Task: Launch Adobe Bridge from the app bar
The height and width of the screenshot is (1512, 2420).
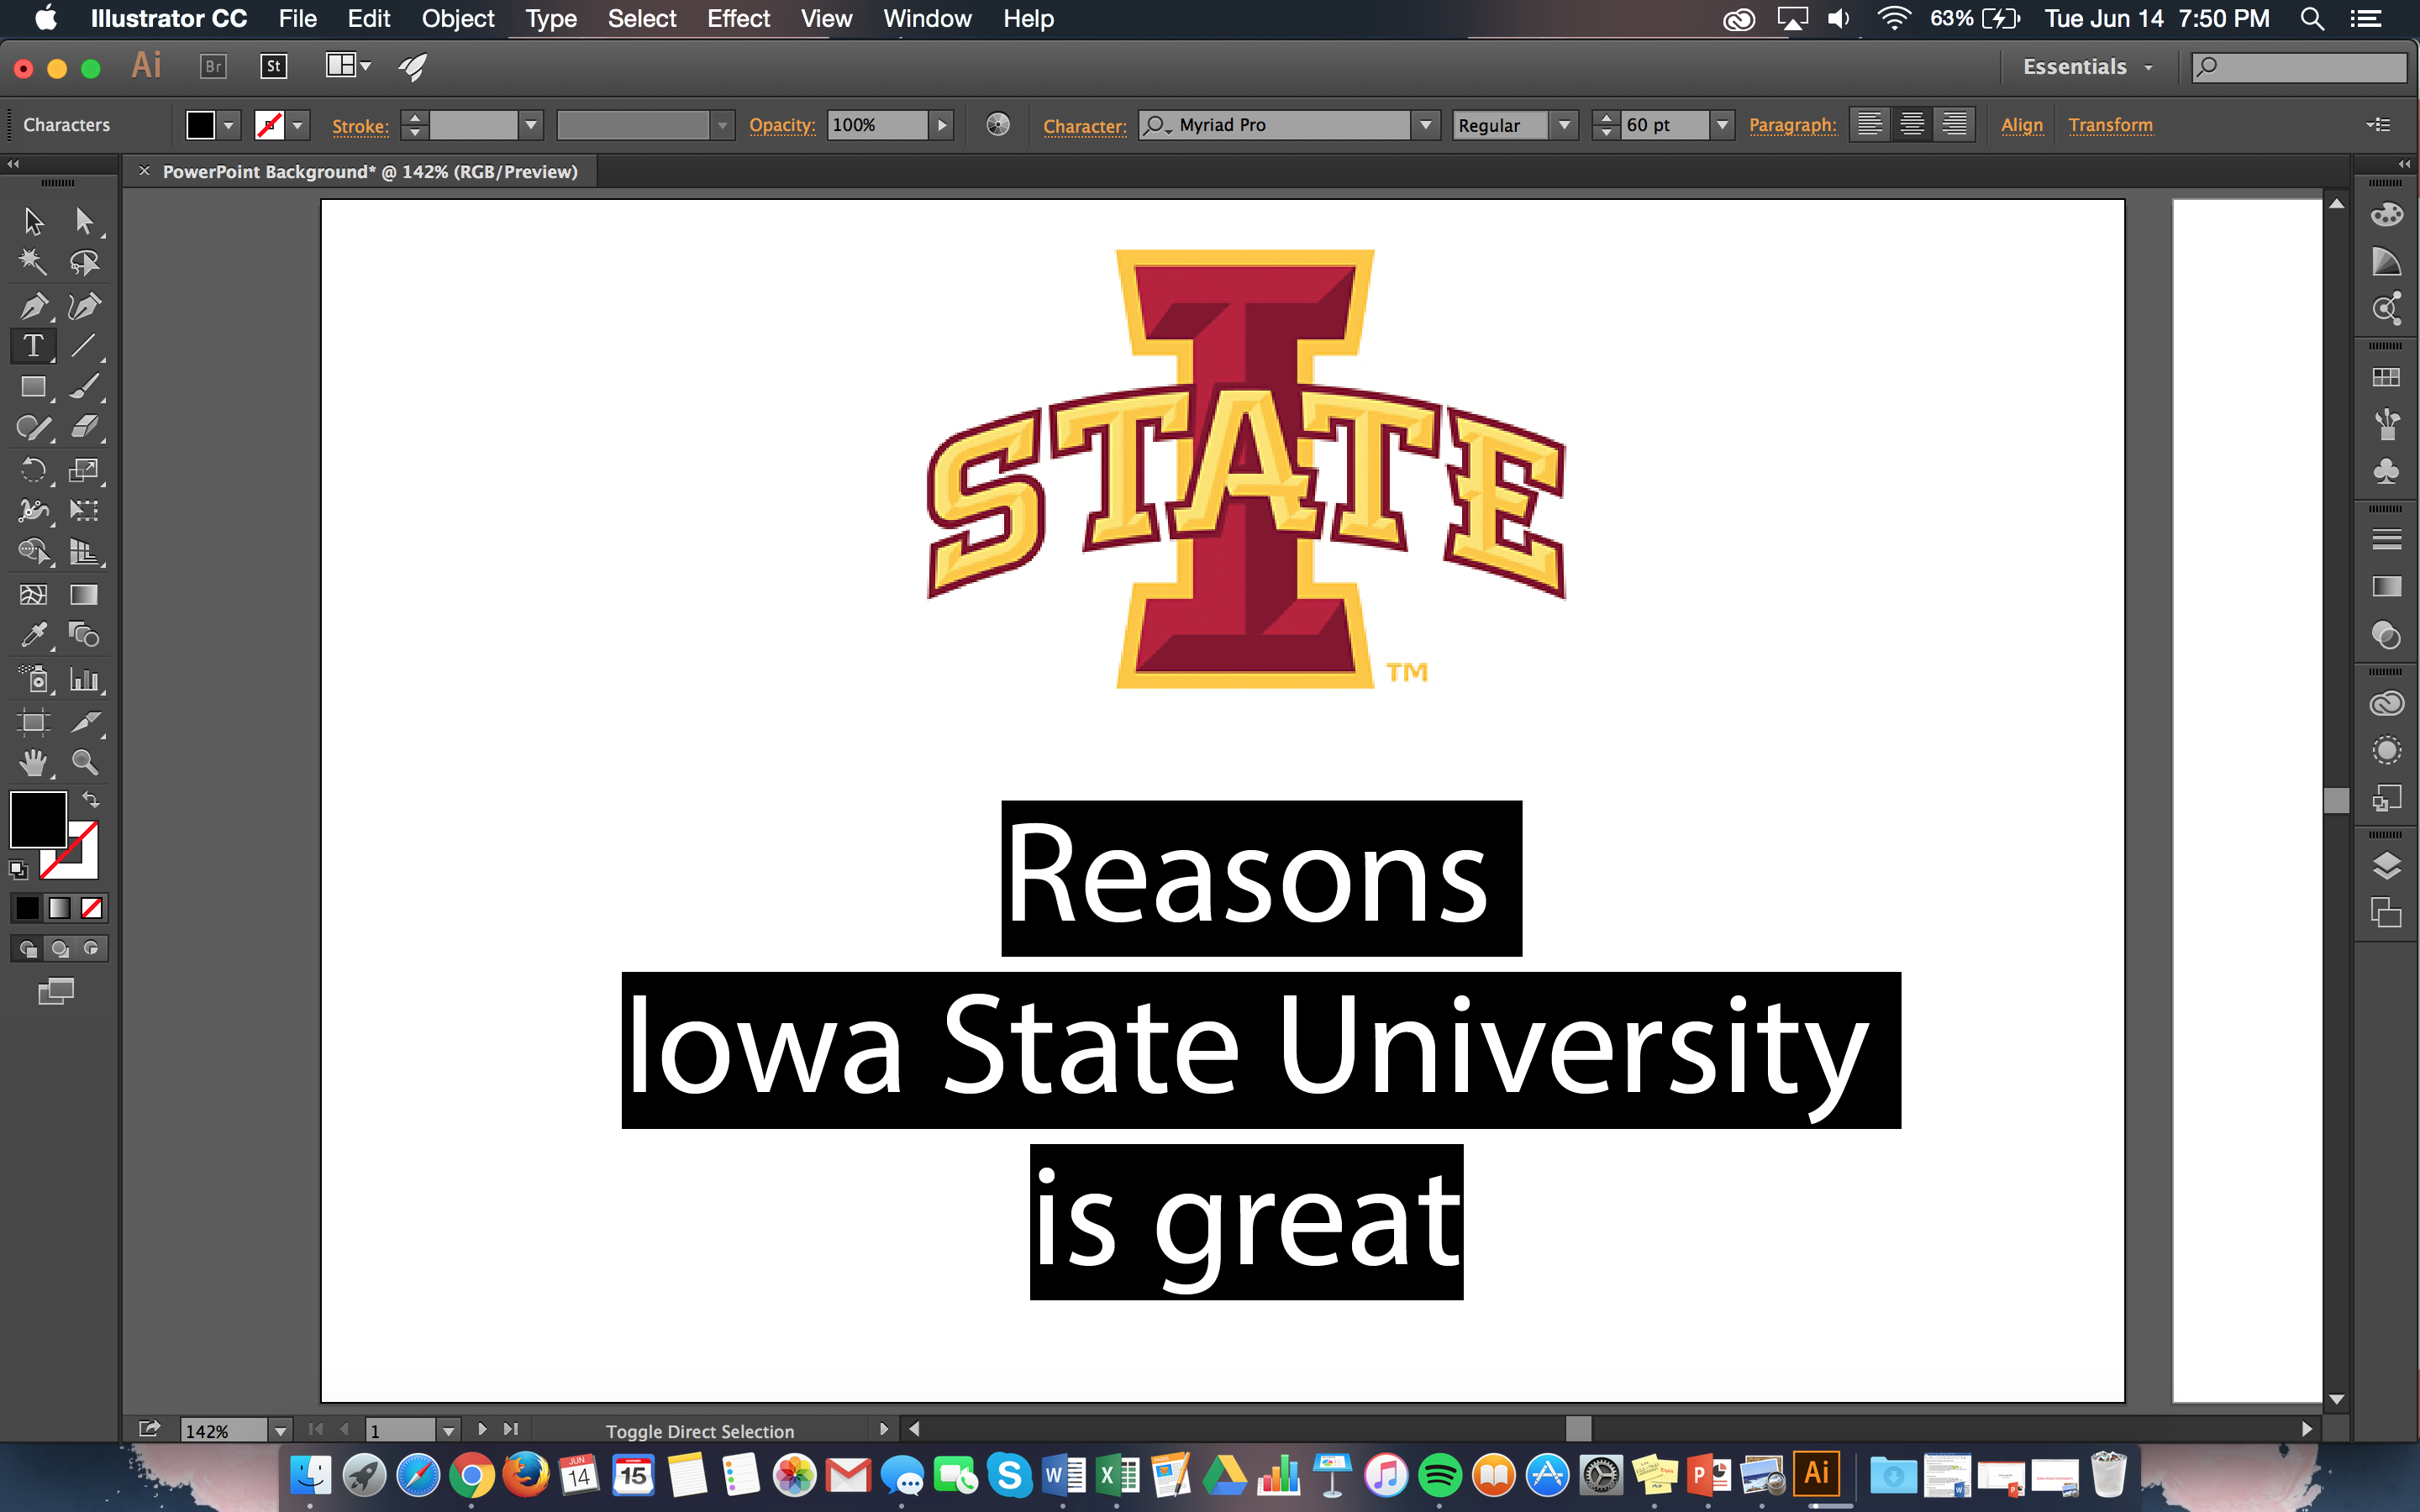Action: (x=213, y=66)
